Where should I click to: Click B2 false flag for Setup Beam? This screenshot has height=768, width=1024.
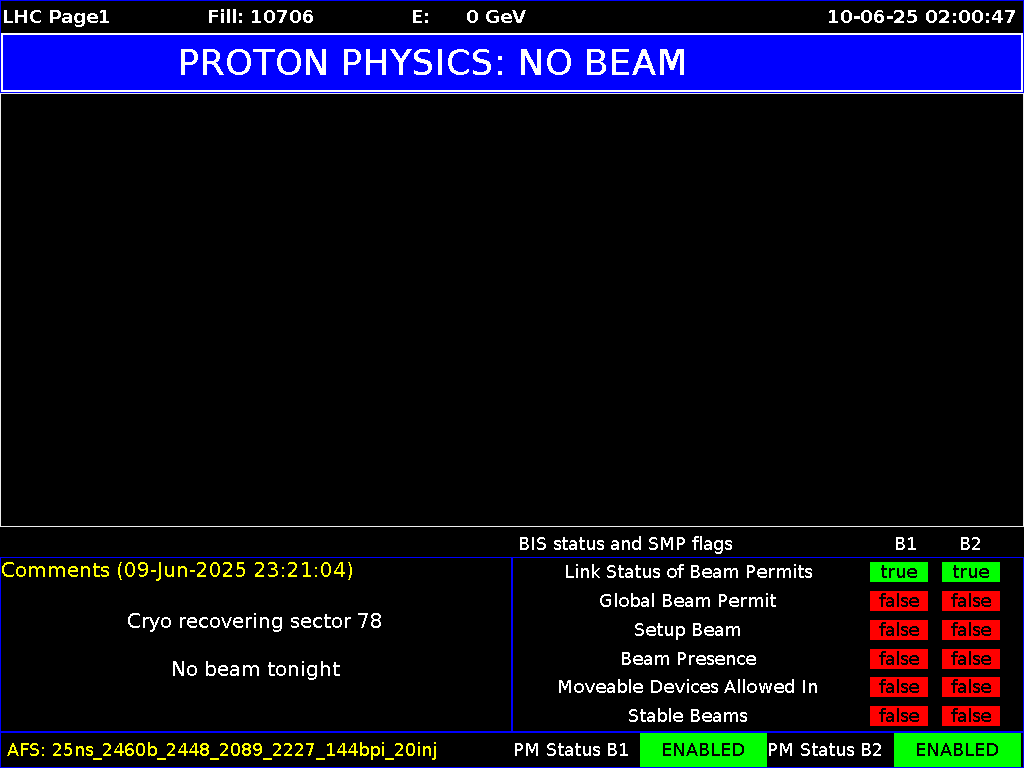pyautogui.click(x=970, y=630)
